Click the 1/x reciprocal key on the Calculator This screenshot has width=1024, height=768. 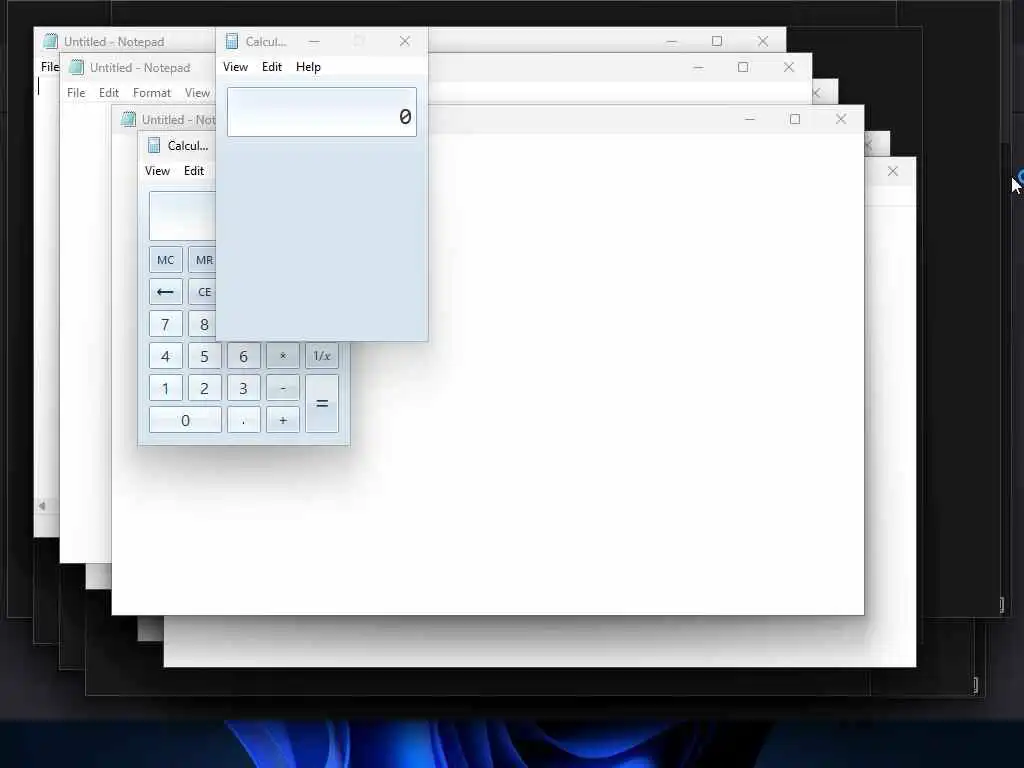322,356
